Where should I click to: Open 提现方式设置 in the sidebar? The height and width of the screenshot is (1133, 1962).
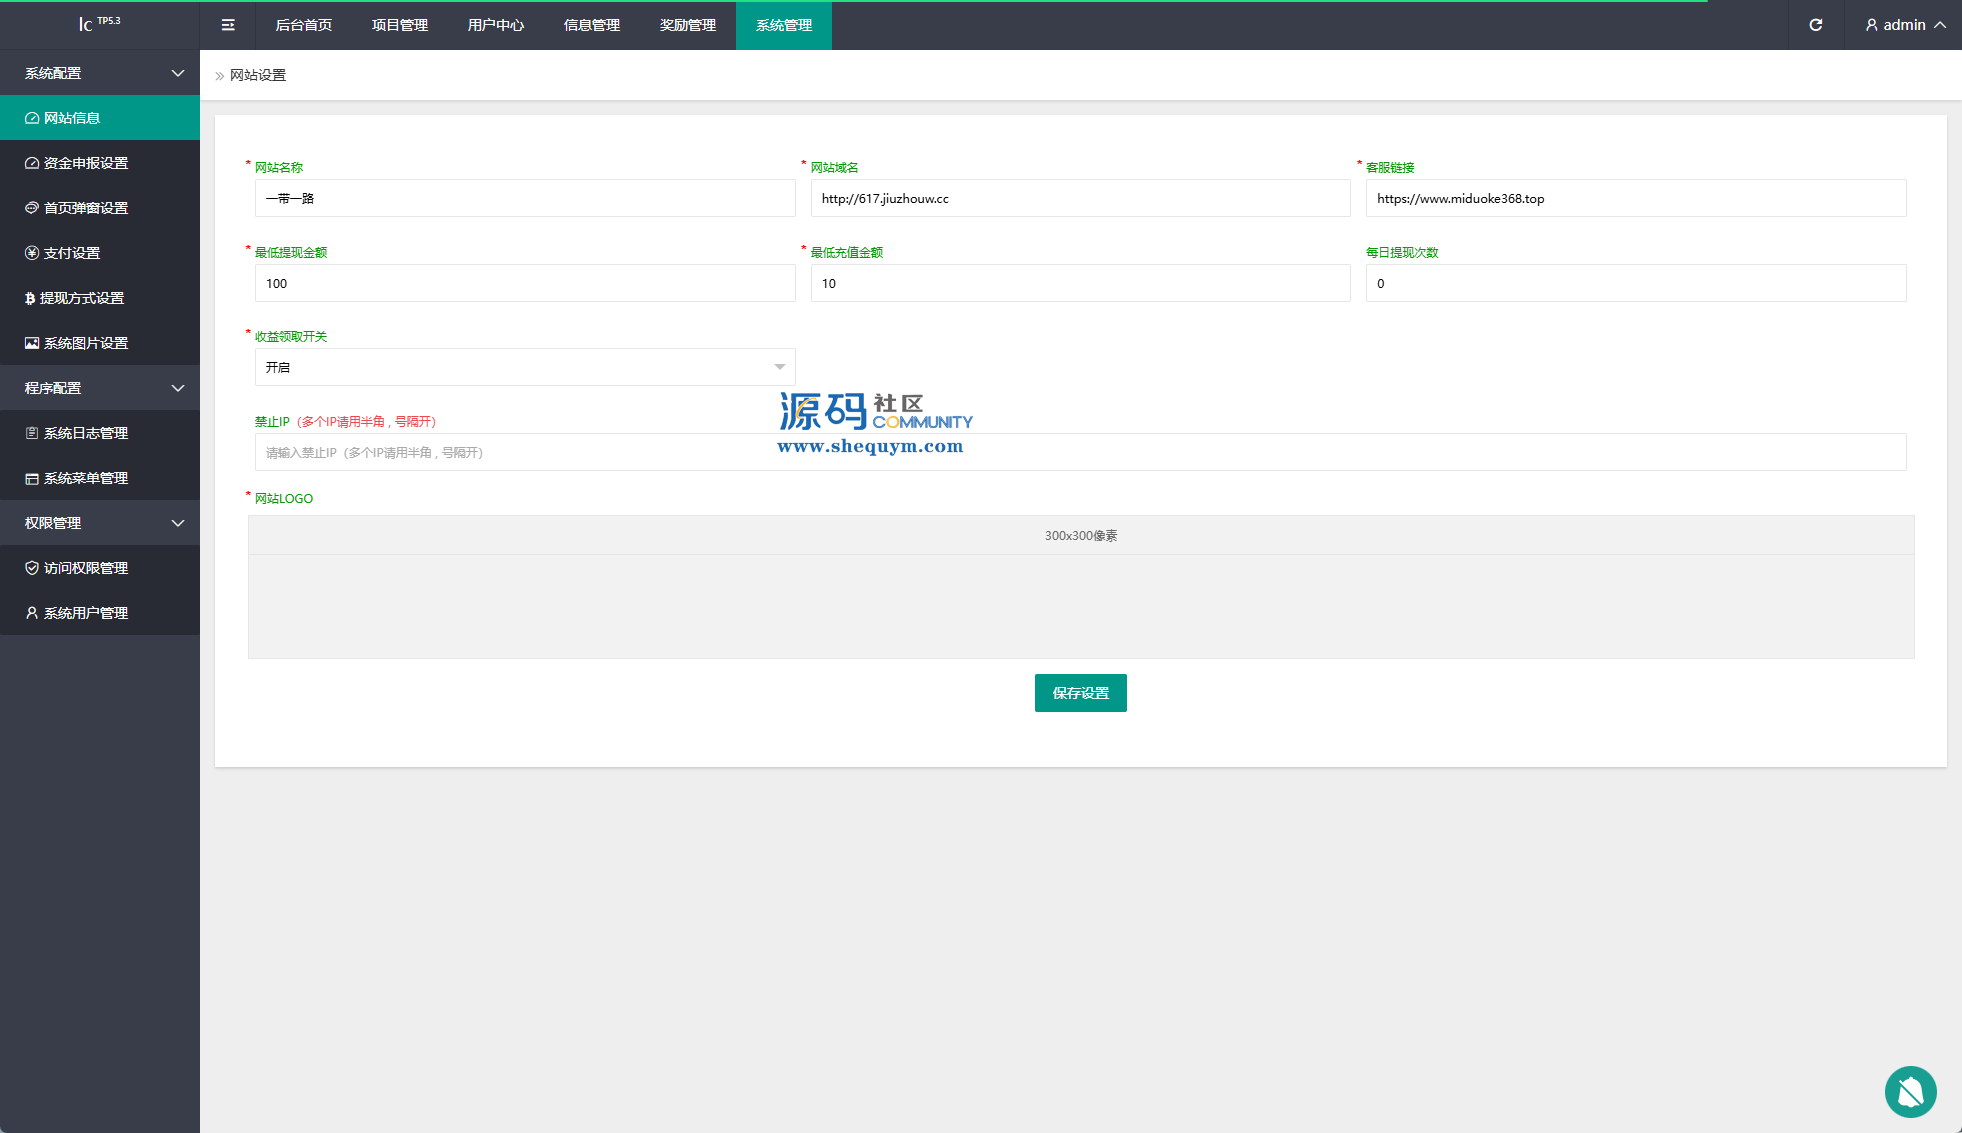pyautogui.click(x=82, y=298)
